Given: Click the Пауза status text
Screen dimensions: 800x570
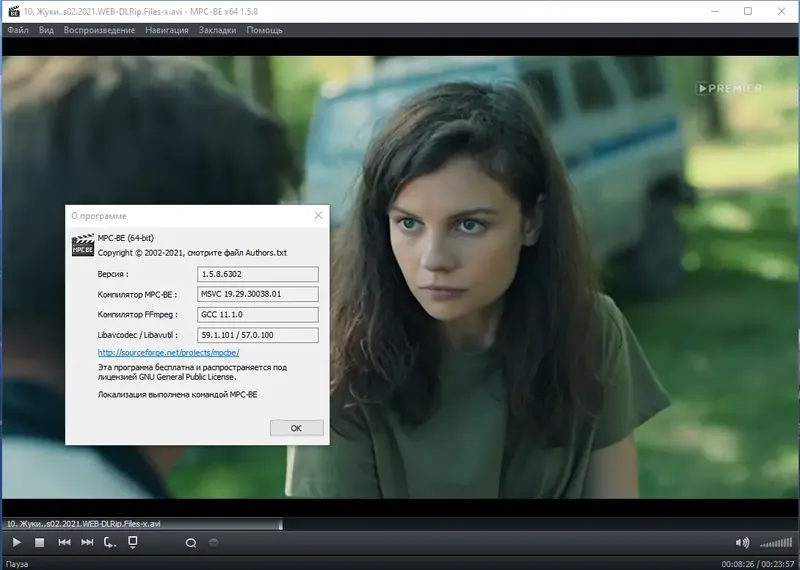Looking at the screenshot, I should coord(17,564).
